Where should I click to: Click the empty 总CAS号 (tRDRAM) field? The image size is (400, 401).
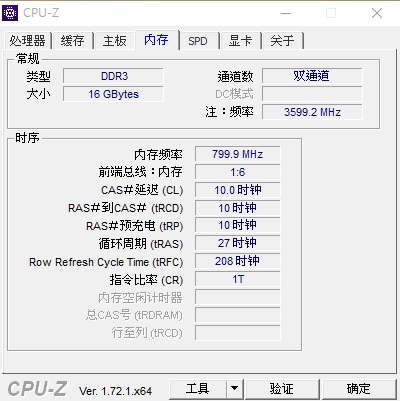click(238, 315)
